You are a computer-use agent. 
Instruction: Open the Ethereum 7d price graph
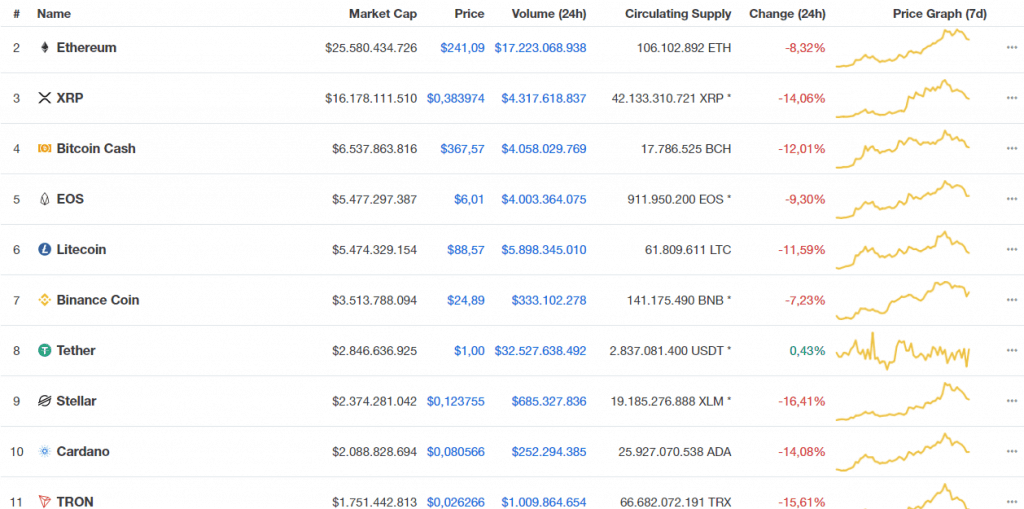903,48
